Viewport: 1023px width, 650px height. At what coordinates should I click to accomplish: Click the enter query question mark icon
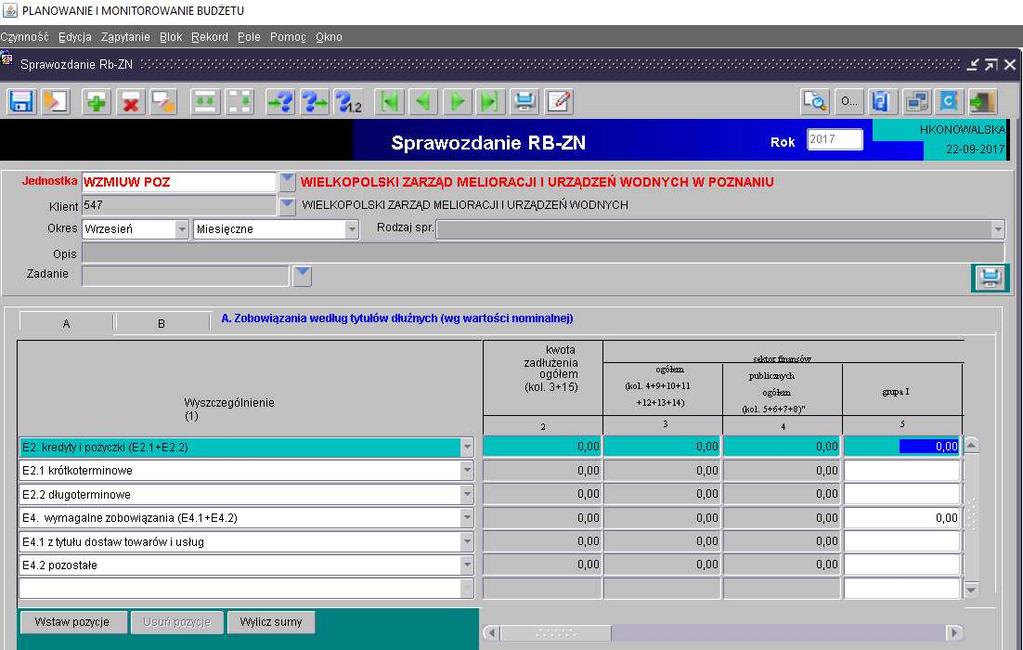click(281, 102)
